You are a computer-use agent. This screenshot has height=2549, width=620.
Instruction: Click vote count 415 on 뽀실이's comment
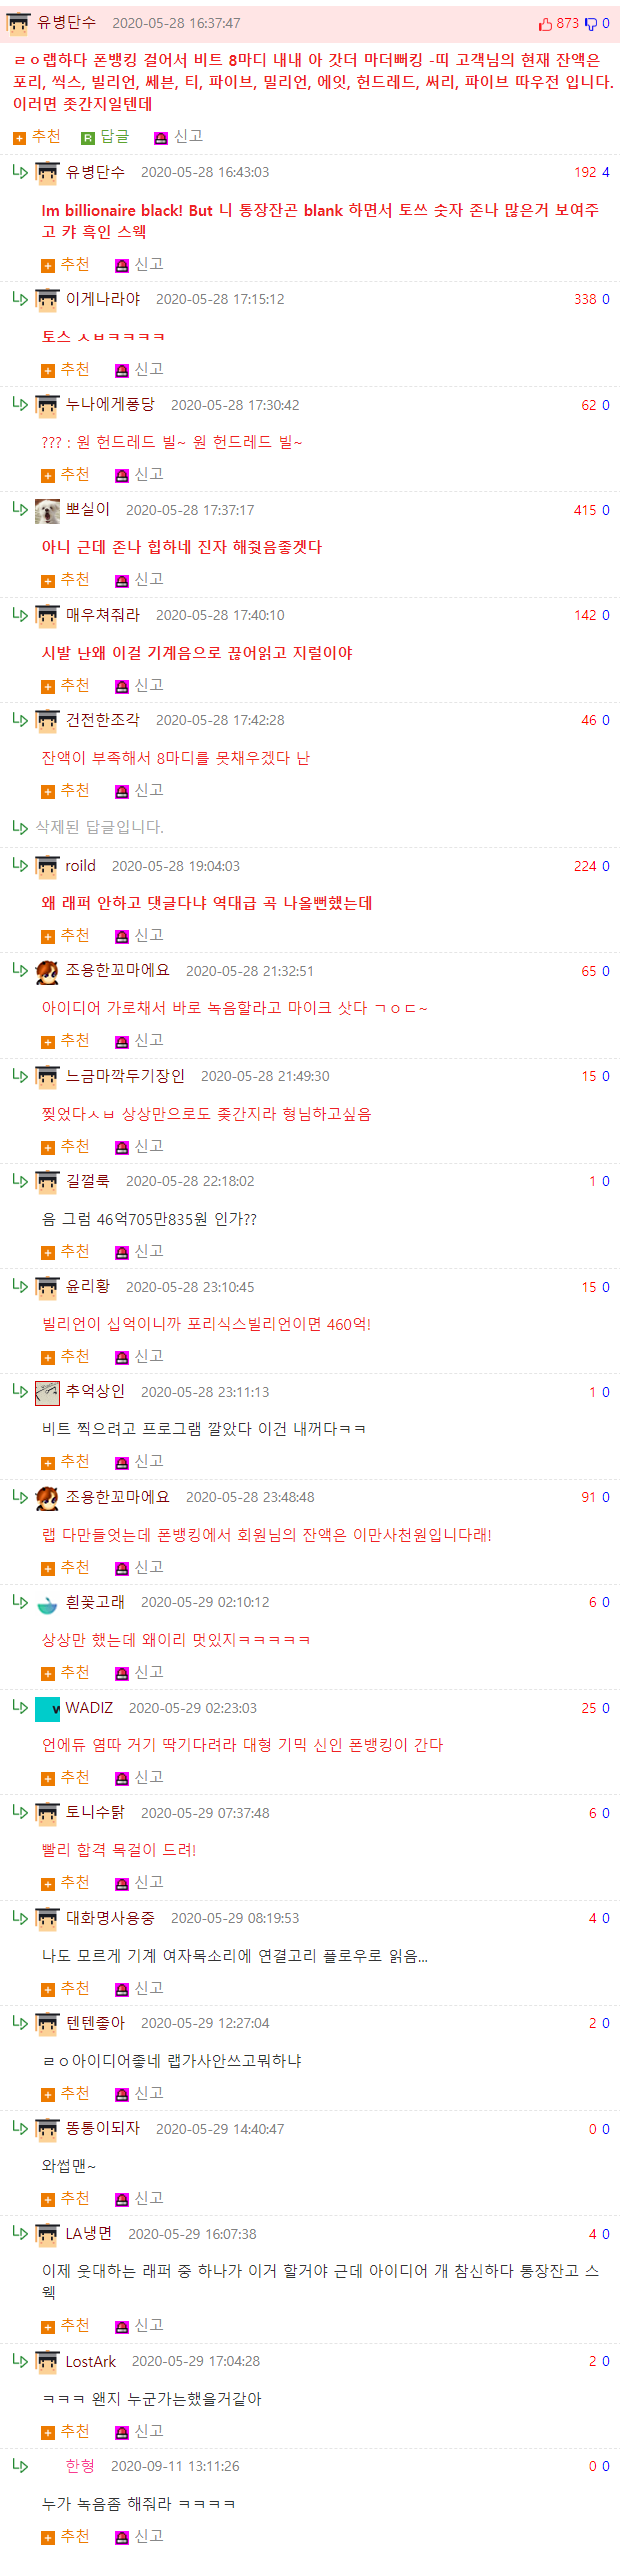tap(585, 511)
